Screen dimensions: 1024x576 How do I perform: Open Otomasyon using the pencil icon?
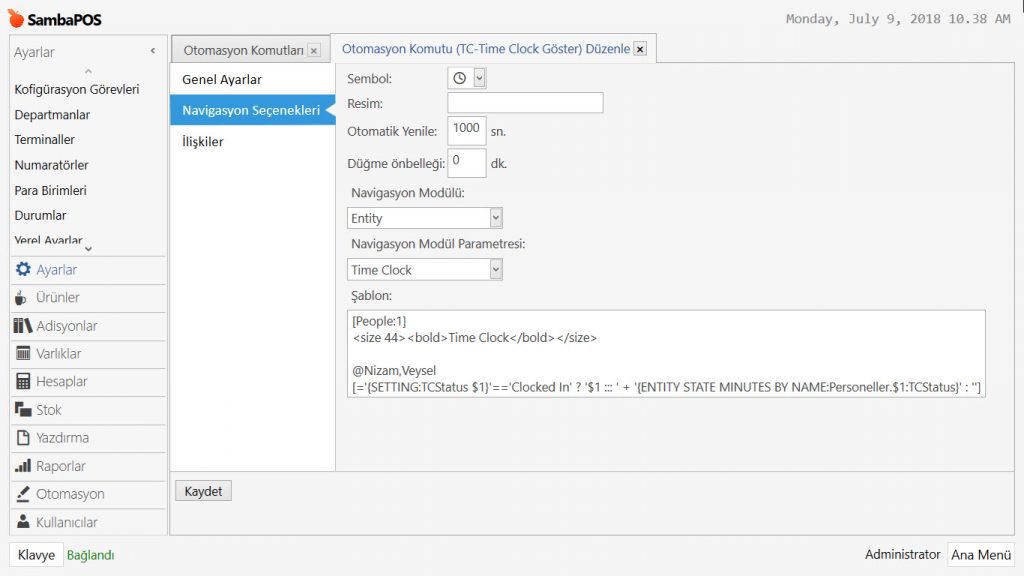pyautogui.click(x=24, y=494)
